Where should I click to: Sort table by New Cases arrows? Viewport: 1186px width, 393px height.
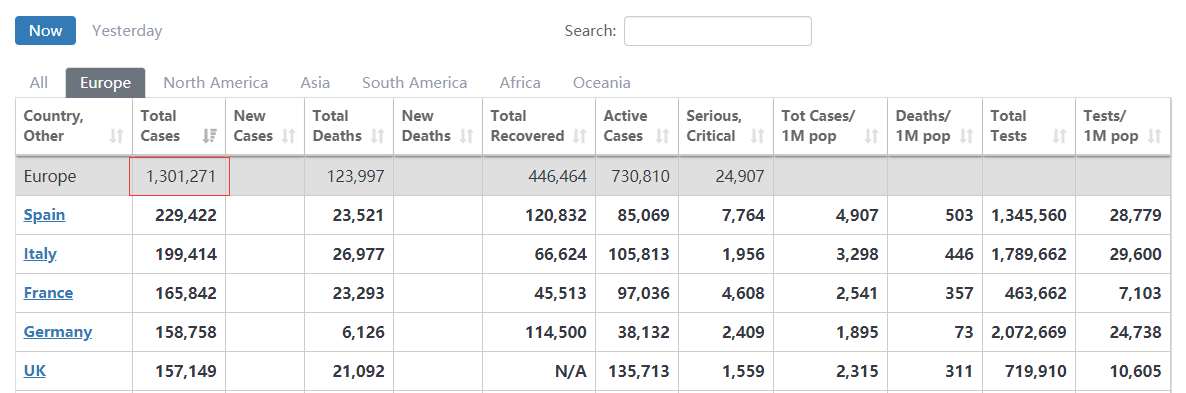(x=288, y=136)
